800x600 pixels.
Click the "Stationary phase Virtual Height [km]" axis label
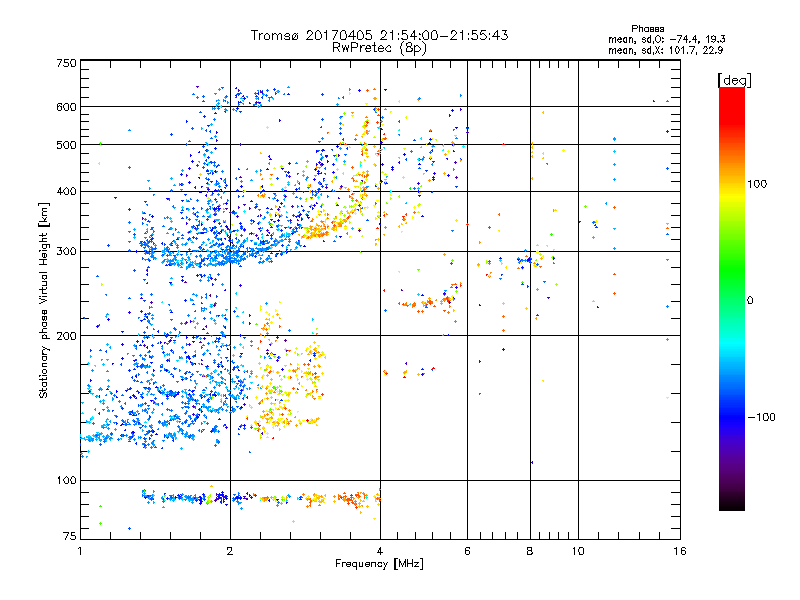point(44,301)
